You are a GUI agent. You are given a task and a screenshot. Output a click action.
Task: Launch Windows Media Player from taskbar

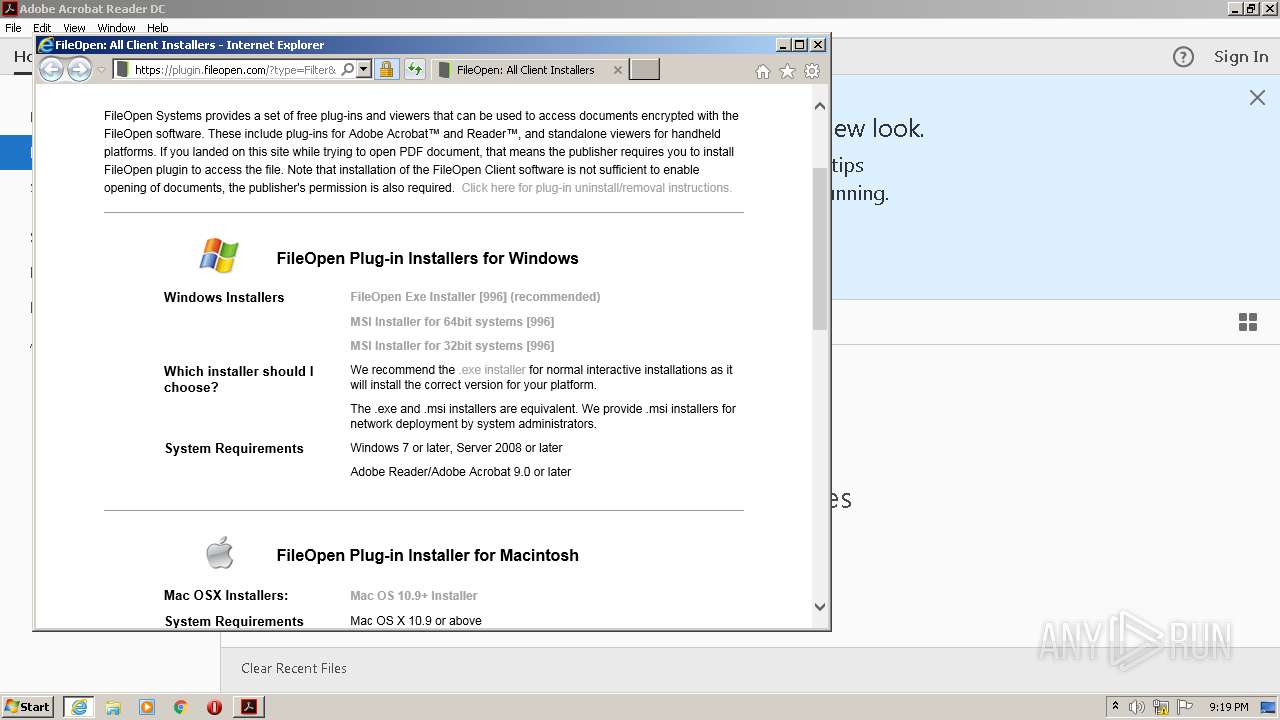[x=147, y=707]
